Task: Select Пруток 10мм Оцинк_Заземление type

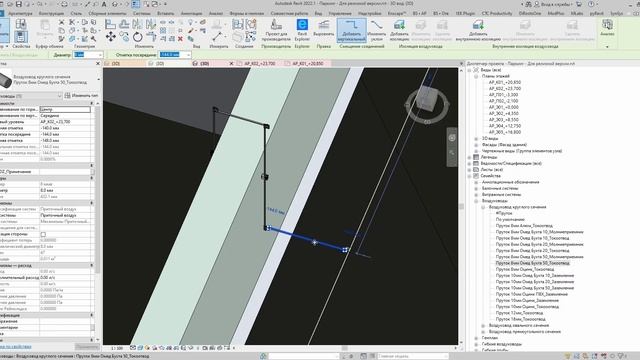Action: pyautogui.click(x=527, y=300)
